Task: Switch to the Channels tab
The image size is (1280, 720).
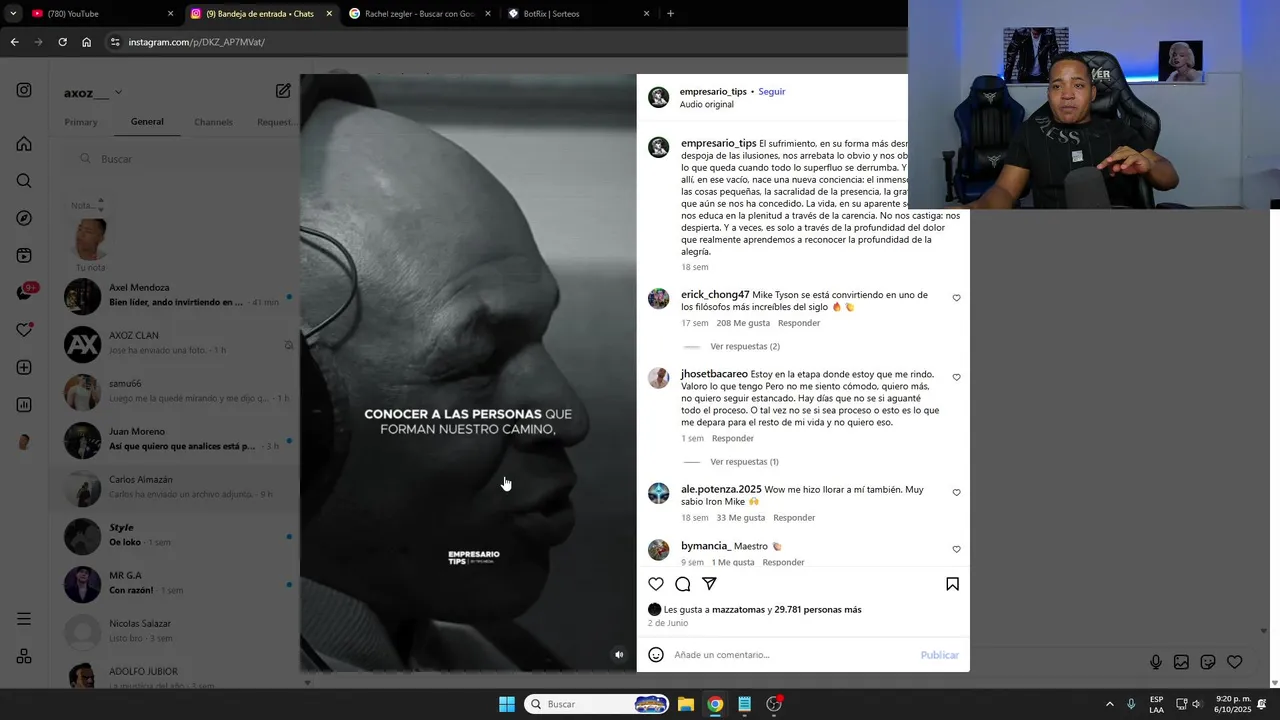Action: pyautogui.click(x=213, y=122)
